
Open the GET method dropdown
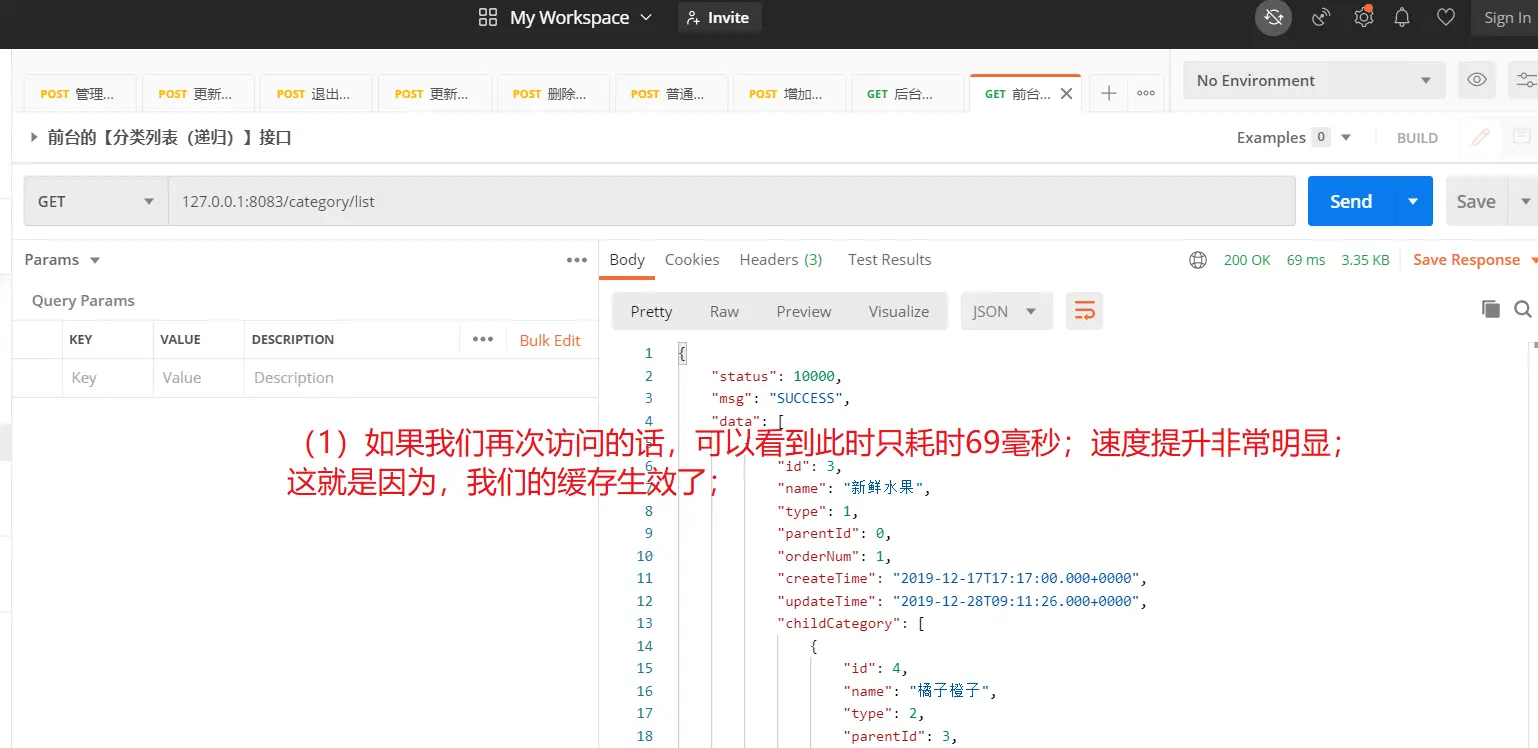96,201
